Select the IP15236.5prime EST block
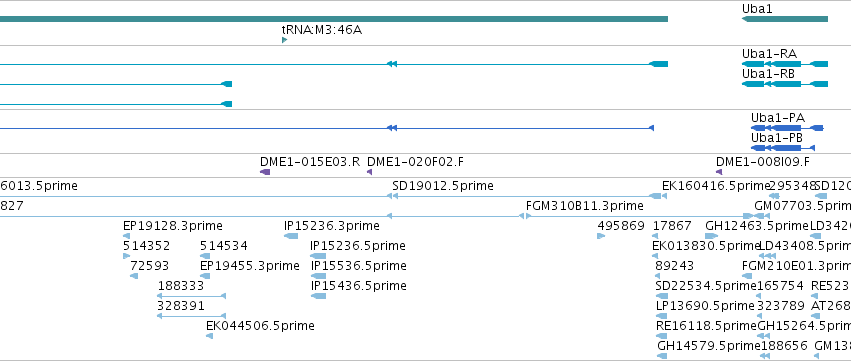This screenshot has height=361, width=851. 318,256
